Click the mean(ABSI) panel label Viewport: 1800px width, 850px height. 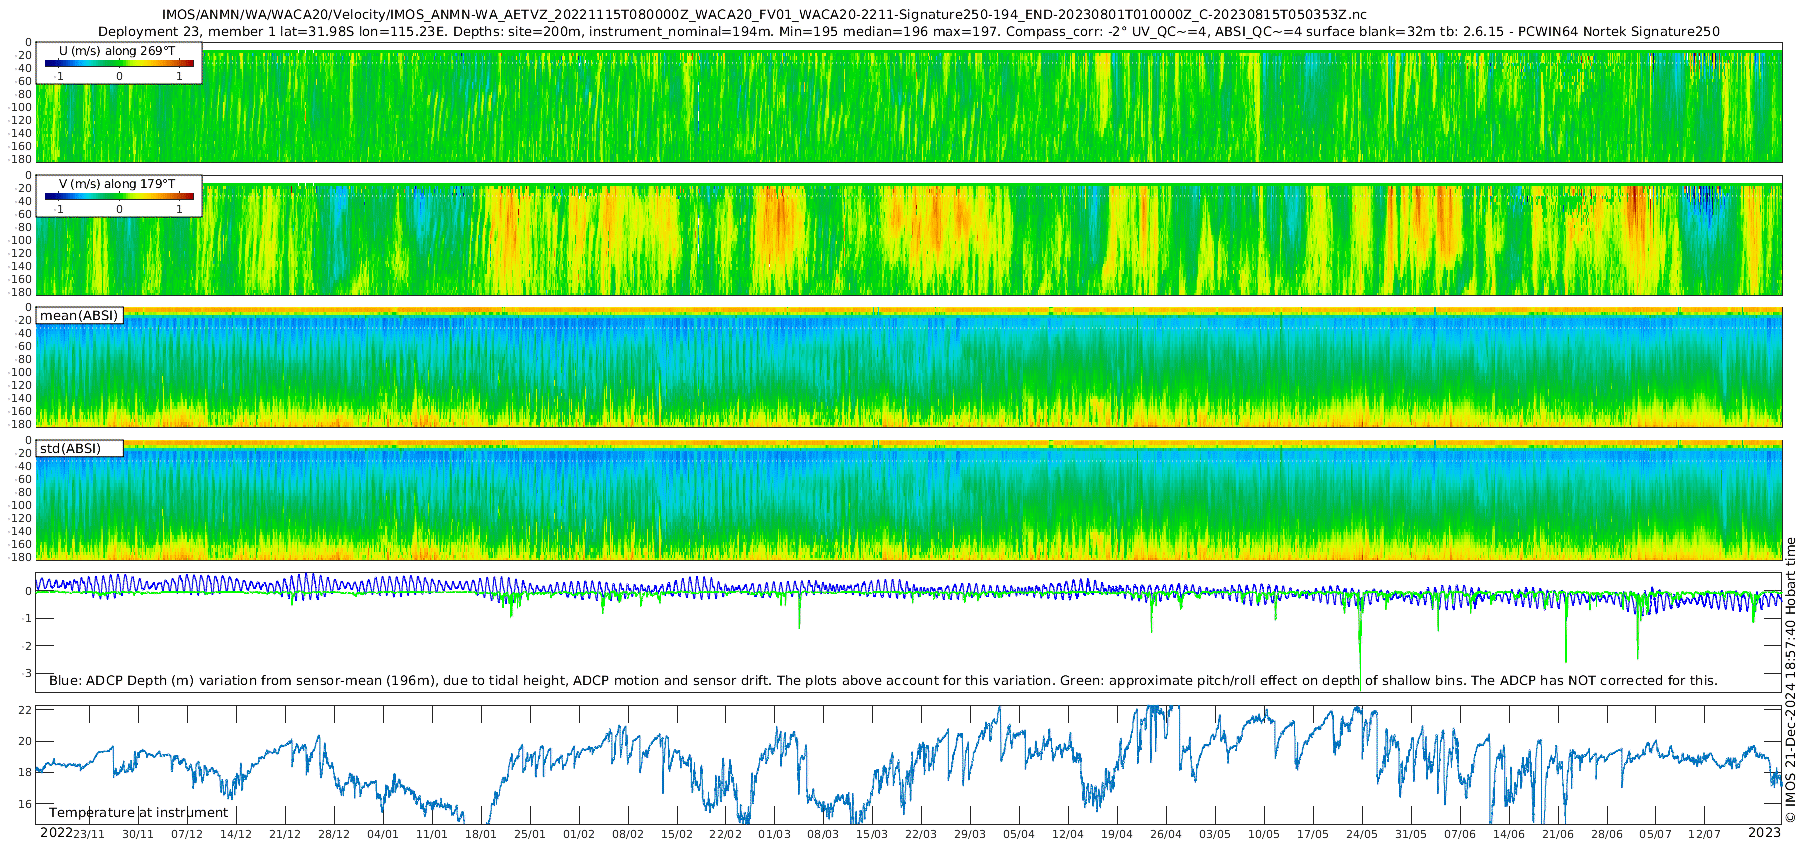pos(79,316)
